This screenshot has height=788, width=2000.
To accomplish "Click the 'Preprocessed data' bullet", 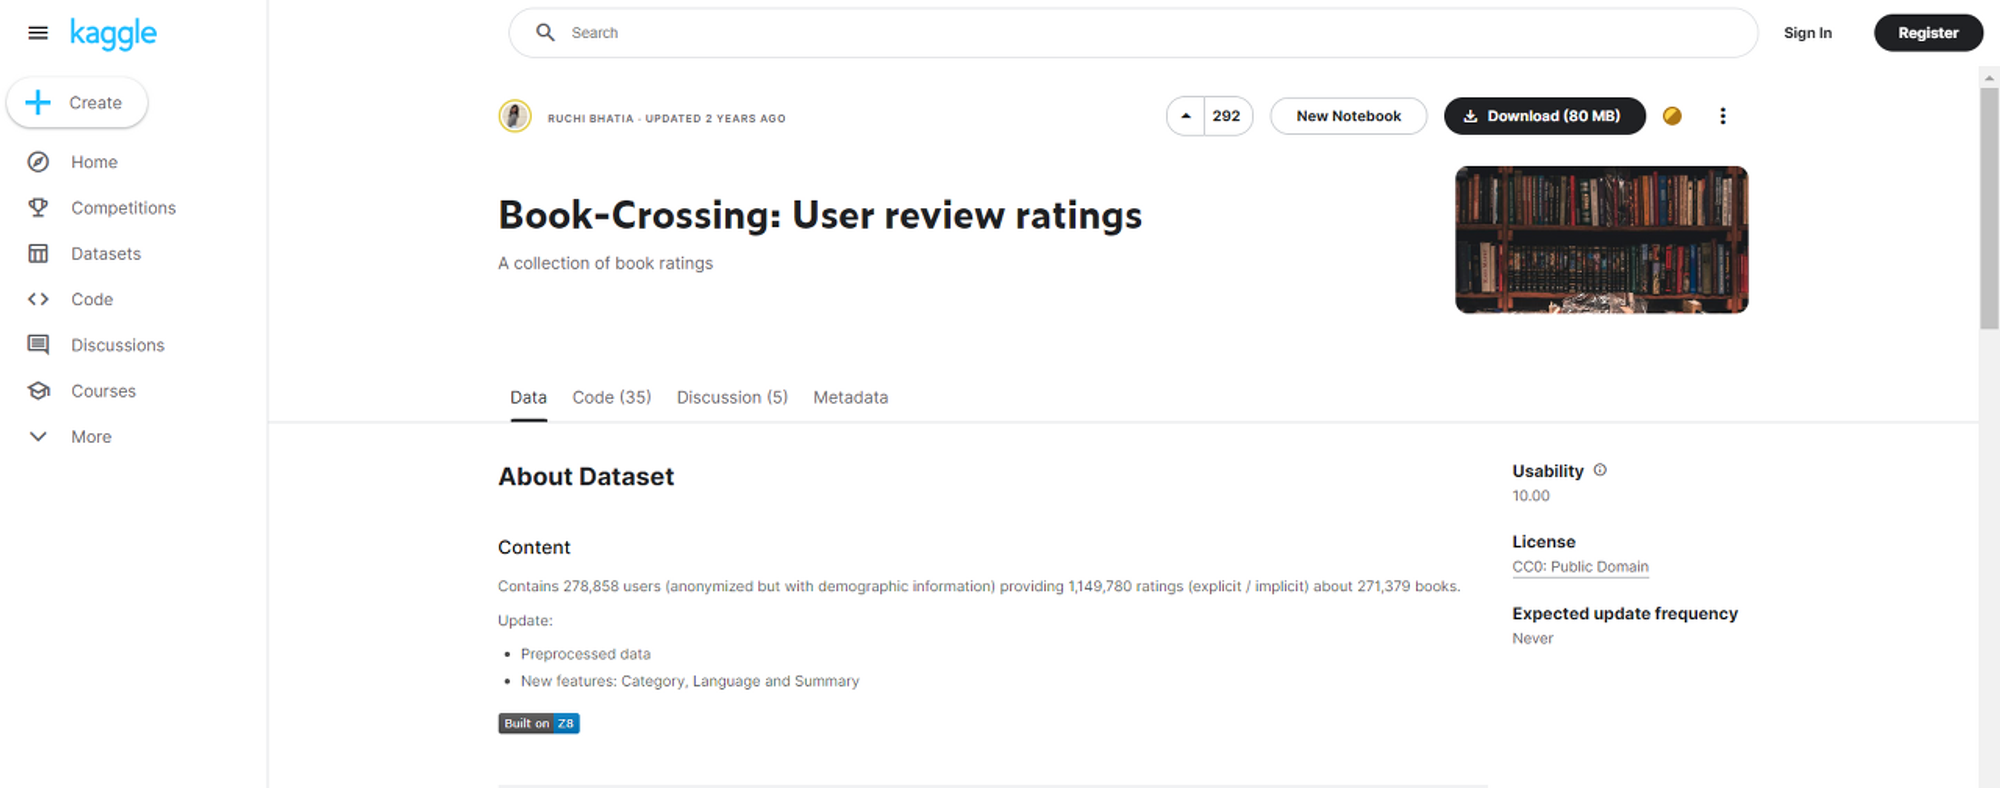I will pos(585,654).
